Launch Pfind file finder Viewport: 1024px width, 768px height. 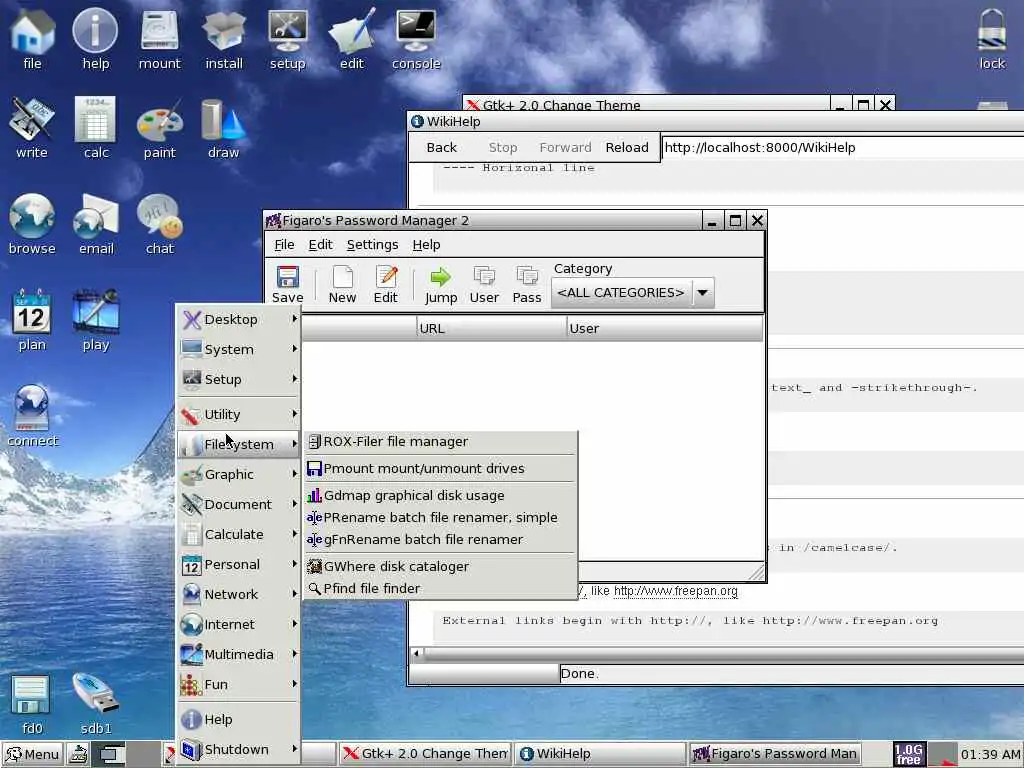[441, 589]
